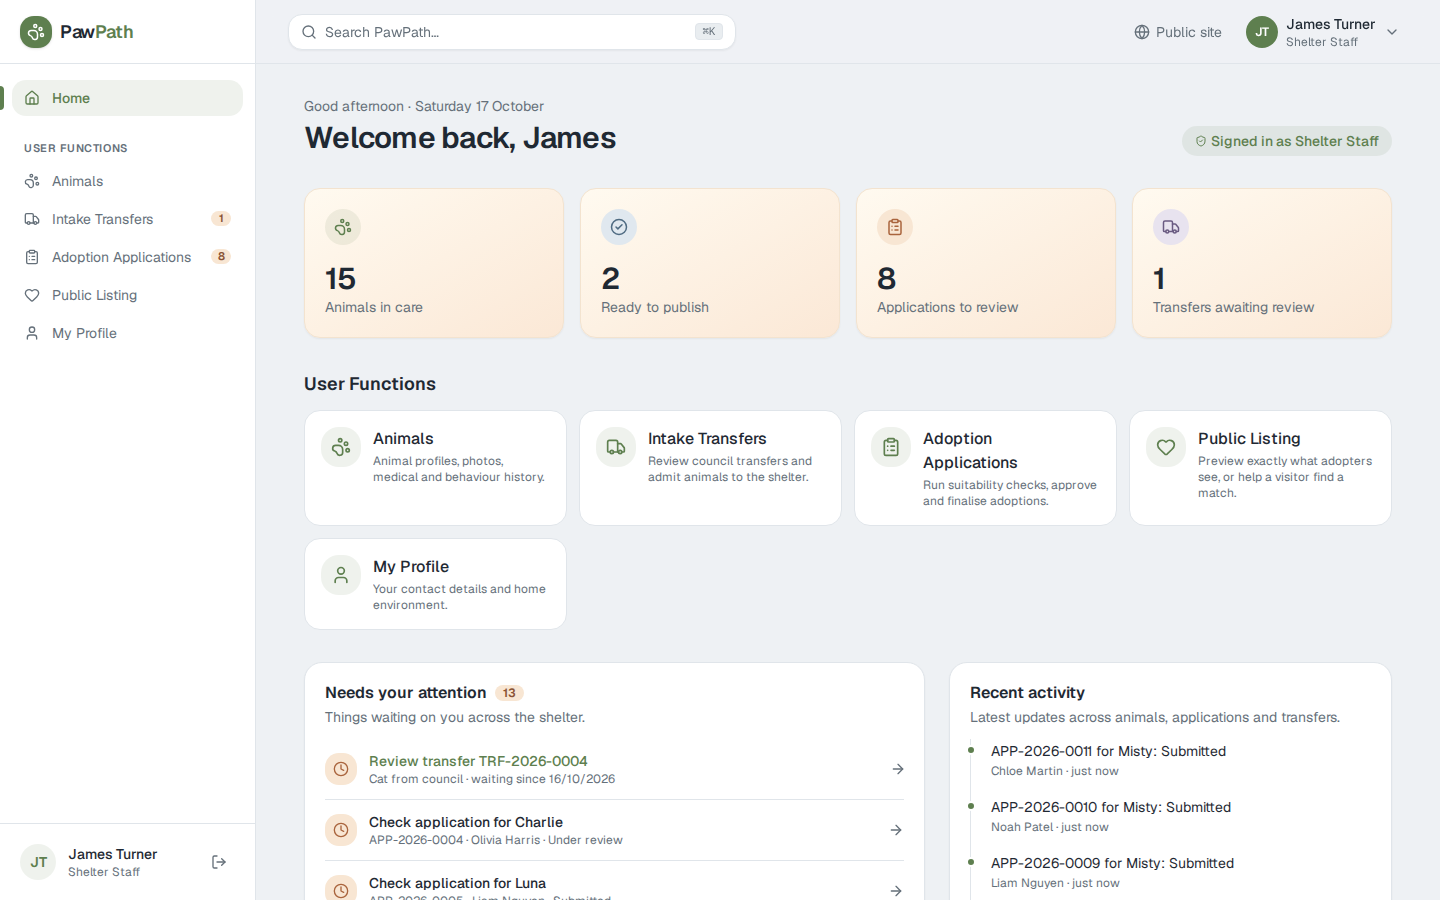The height and width of the screenshot is (900, 1440).
Task: Click the JT avatar in the sidebar footer
Action: [38, 862]
